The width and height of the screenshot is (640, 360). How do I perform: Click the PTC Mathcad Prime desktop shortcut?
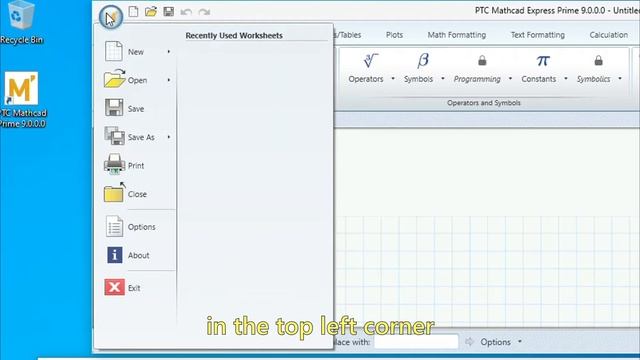pyautogui.click(x=22, y=100)
